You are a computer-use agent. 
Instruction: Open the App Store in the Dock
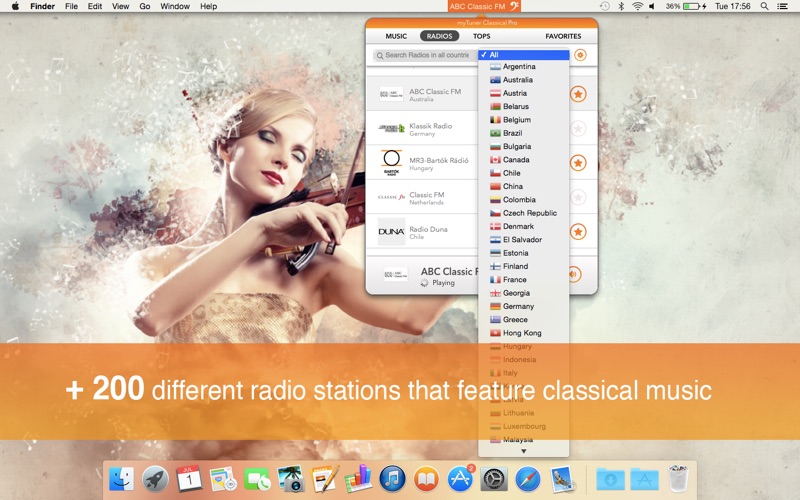pos(460,479)
